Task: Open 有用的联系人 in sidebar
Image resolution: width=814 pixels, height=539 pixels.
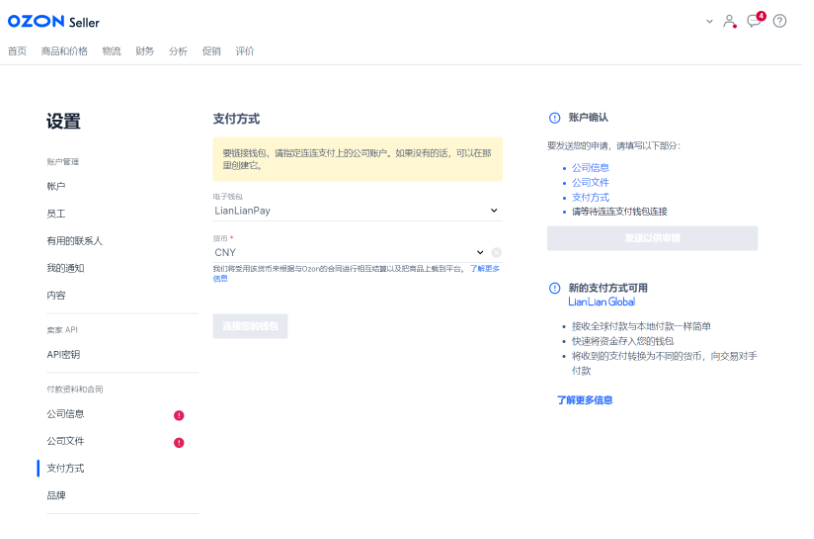Action: 75,240
